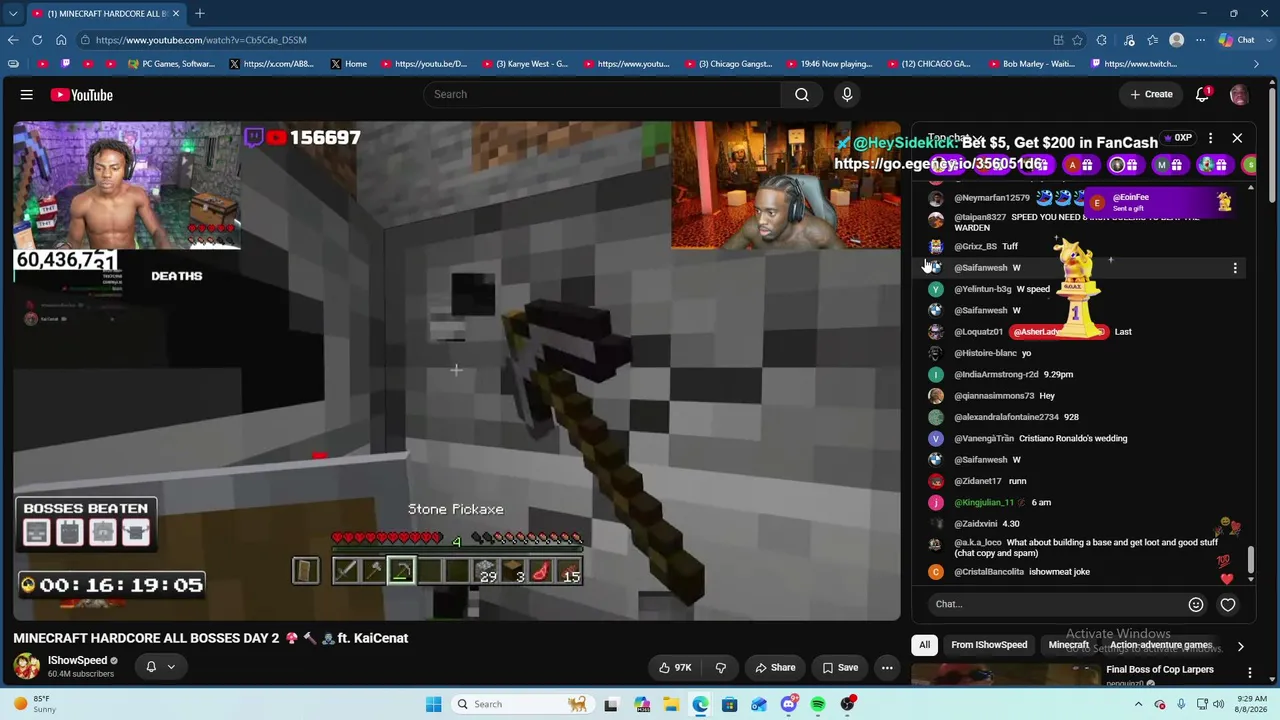Open the YouTube account avatar menu
1280x720 pixels.
pos(1239,94)
